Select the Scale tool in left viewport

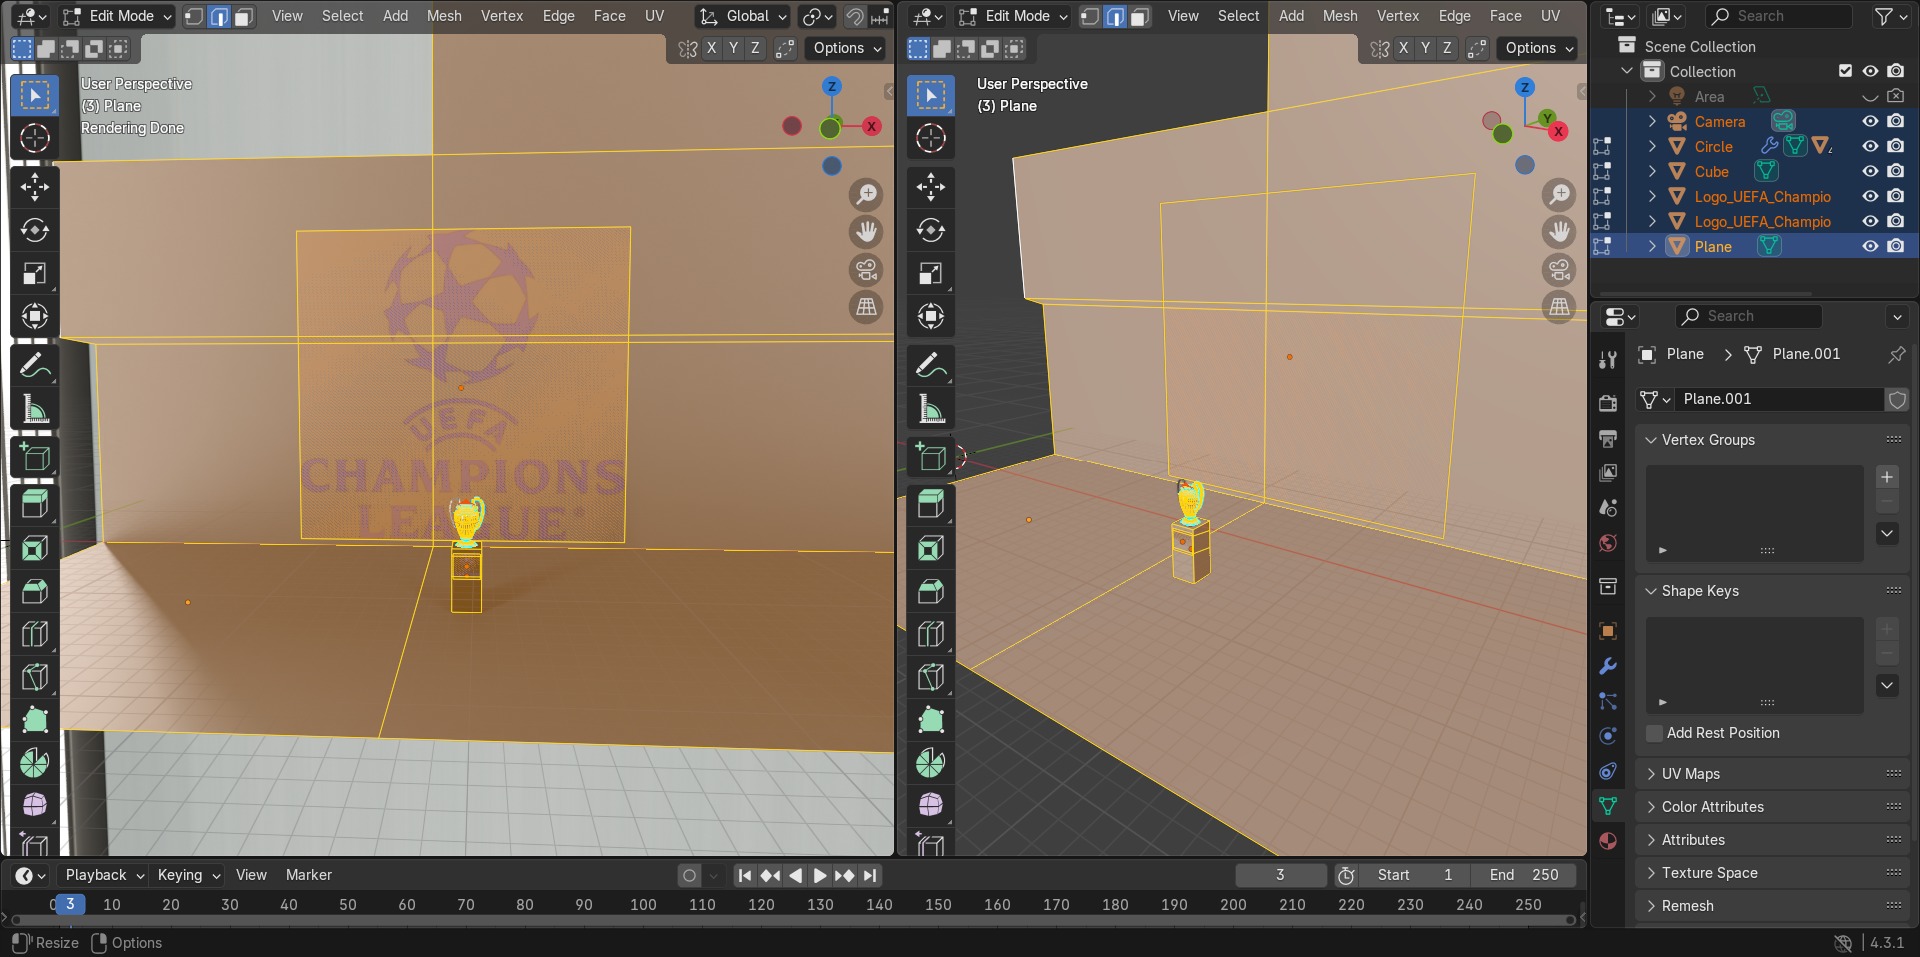(35, 273)
